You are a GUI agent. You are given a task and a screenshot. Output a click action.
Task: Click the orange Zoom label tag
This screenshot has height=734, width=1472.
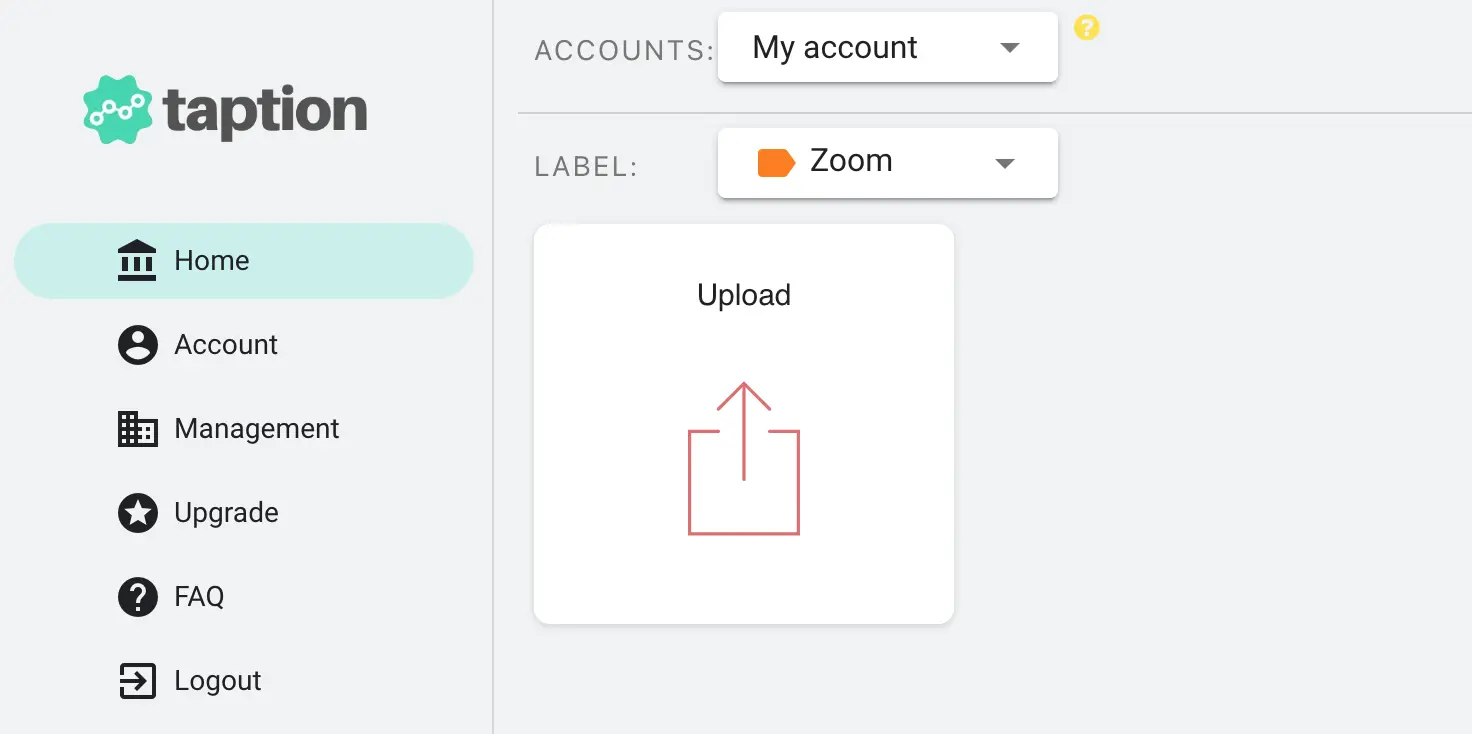tap(776, 162)
